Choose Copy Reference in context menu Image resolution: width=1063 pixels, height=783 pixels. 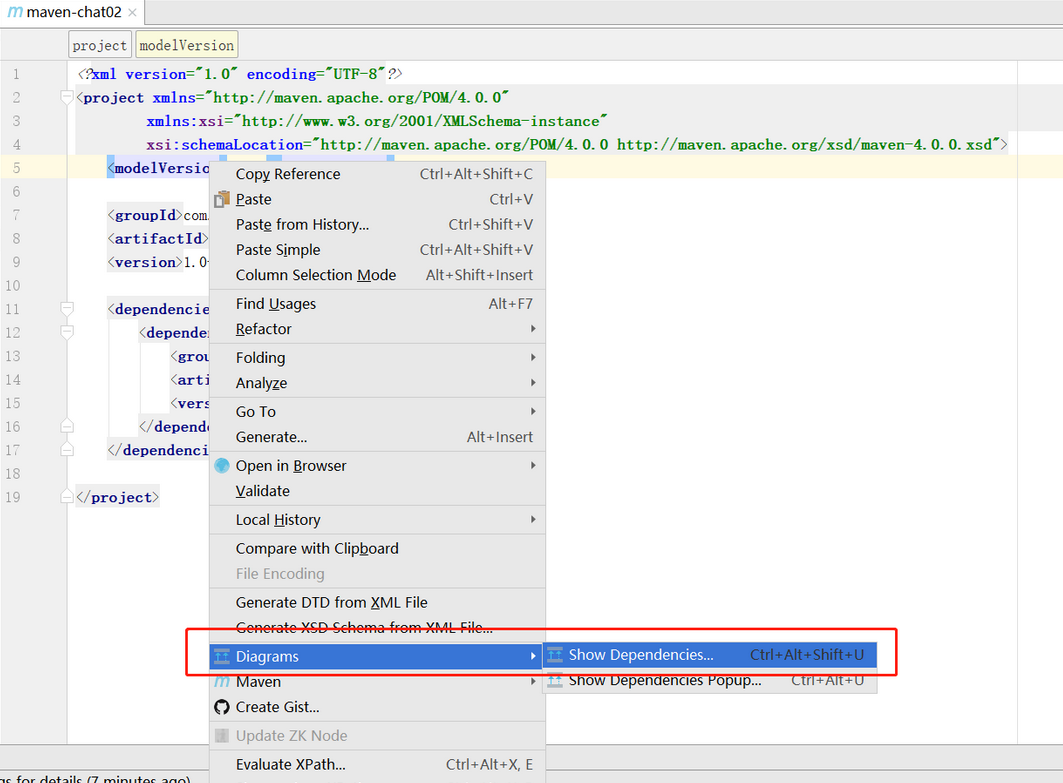pos(288,174)
